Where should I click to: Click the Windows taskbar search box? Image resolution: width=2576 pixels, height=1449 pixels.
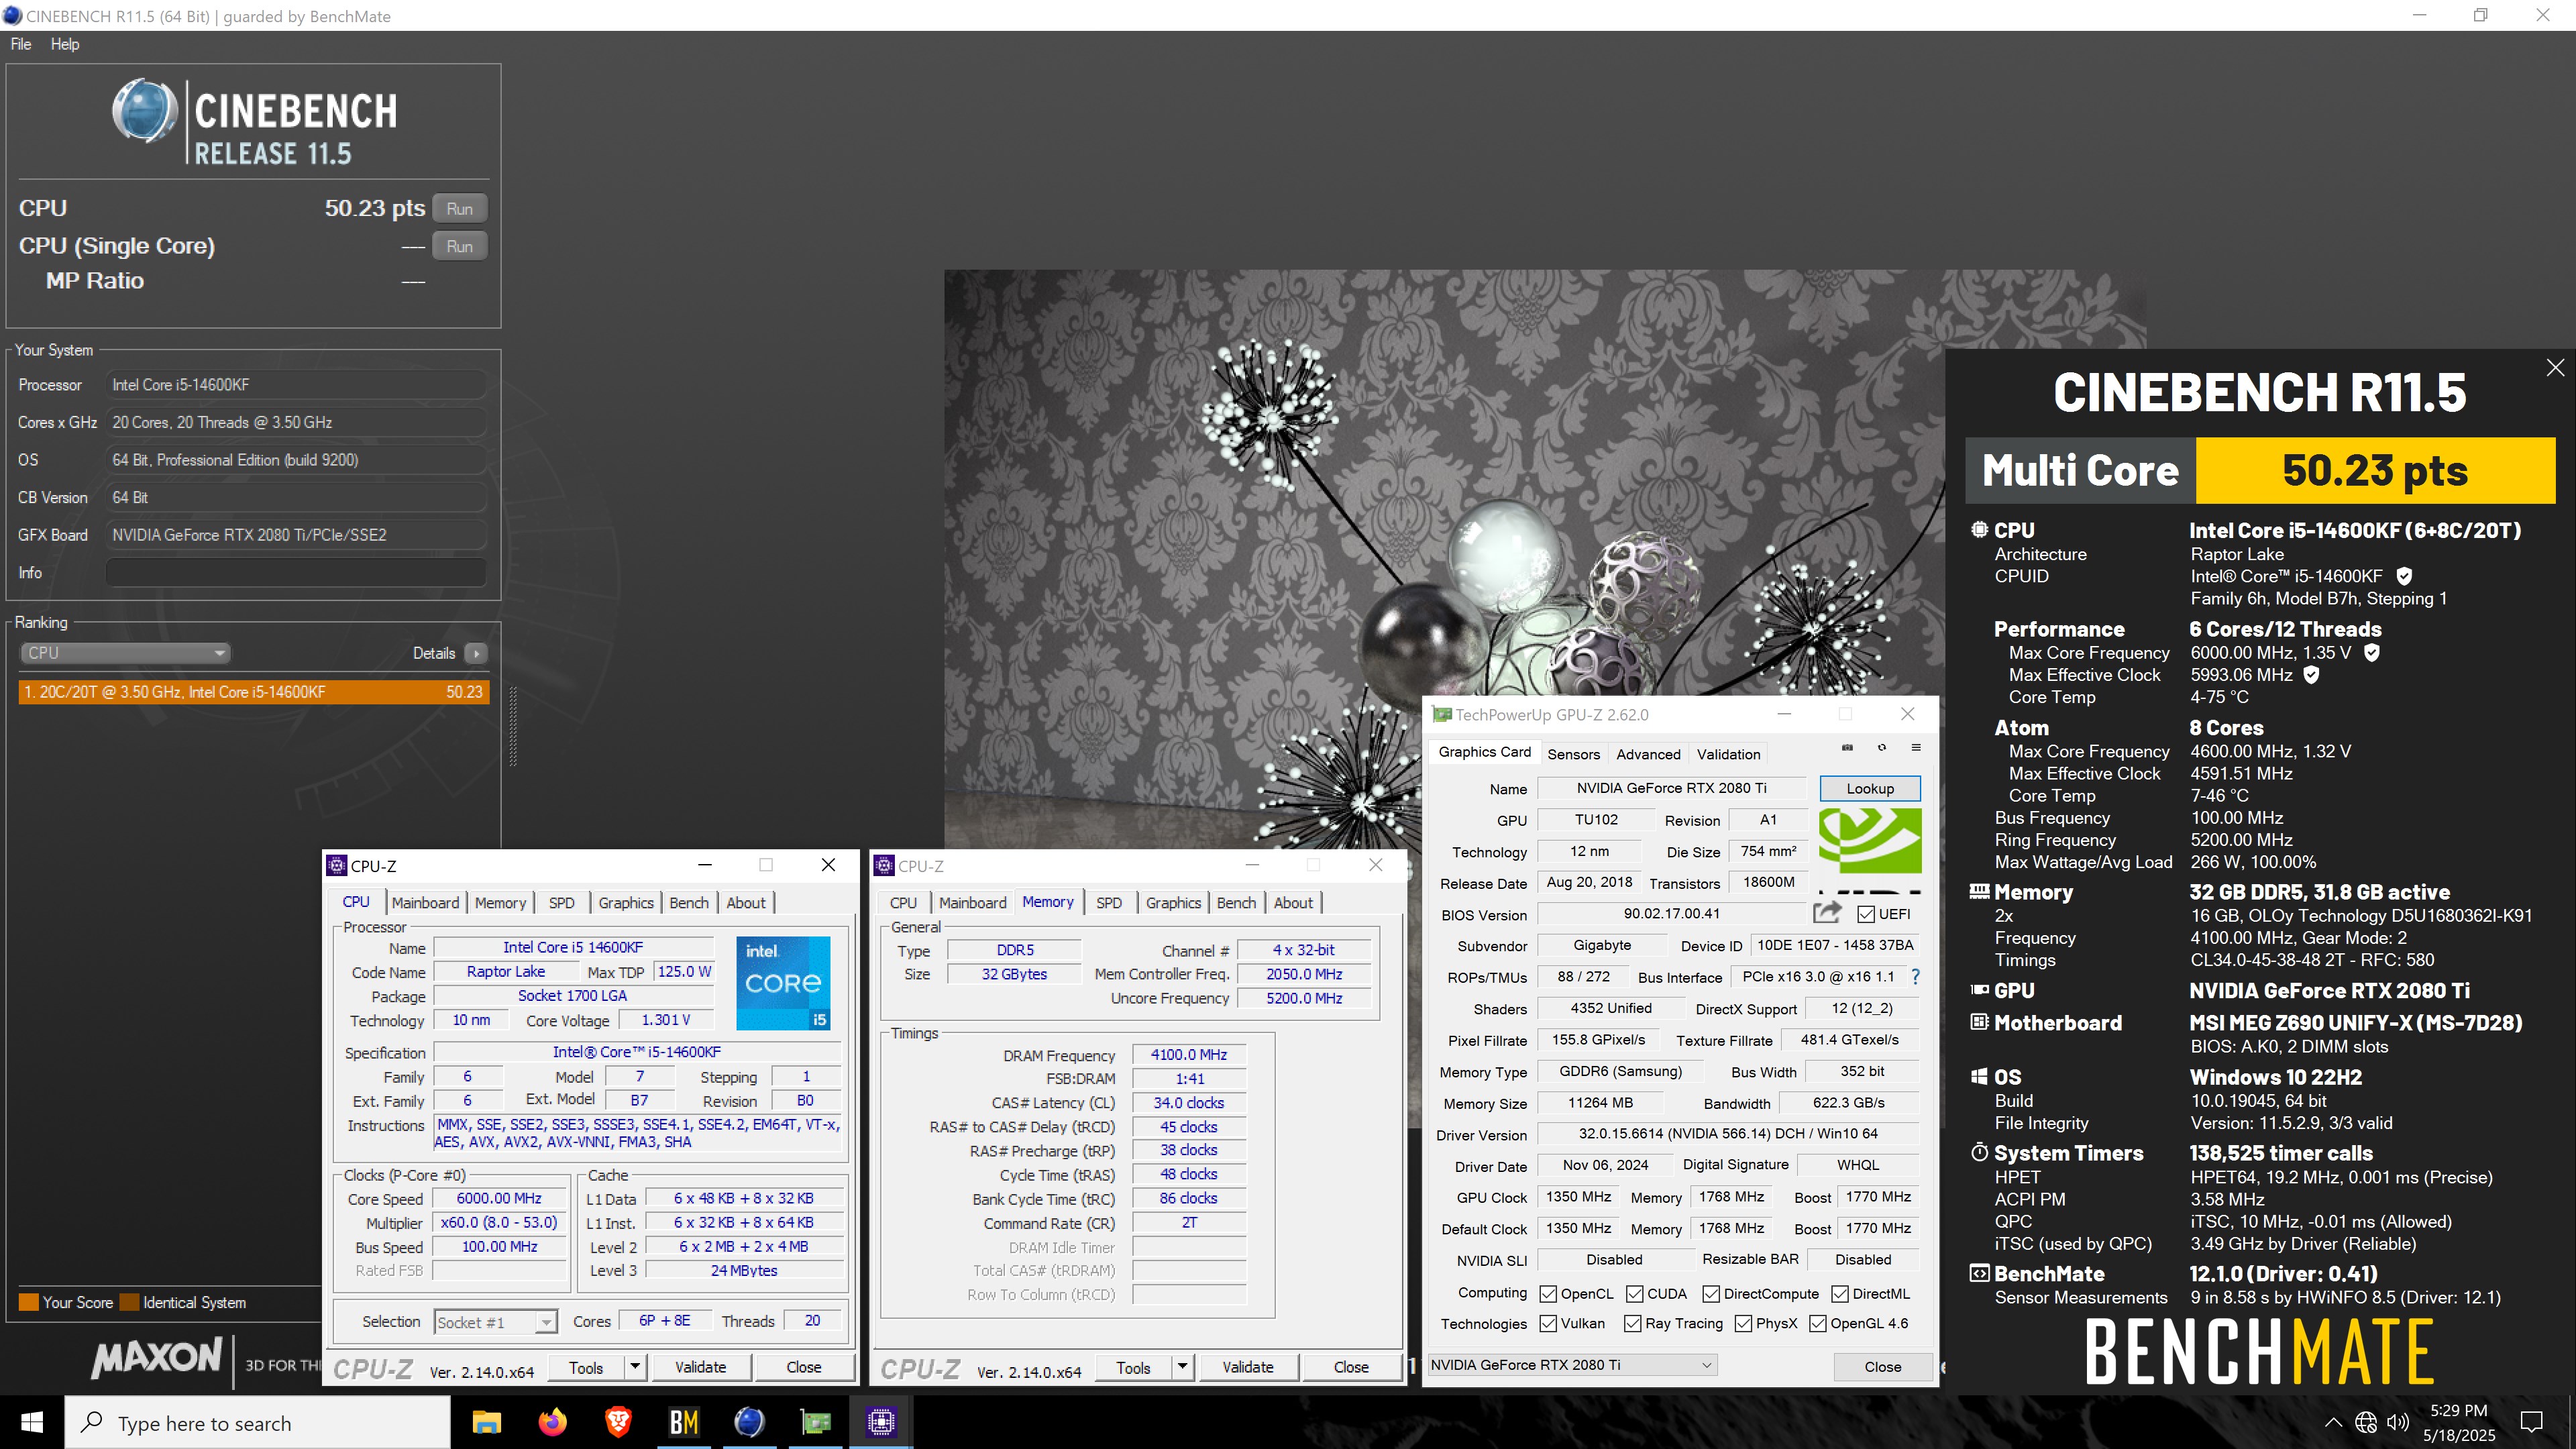[x=258, y=1422]
